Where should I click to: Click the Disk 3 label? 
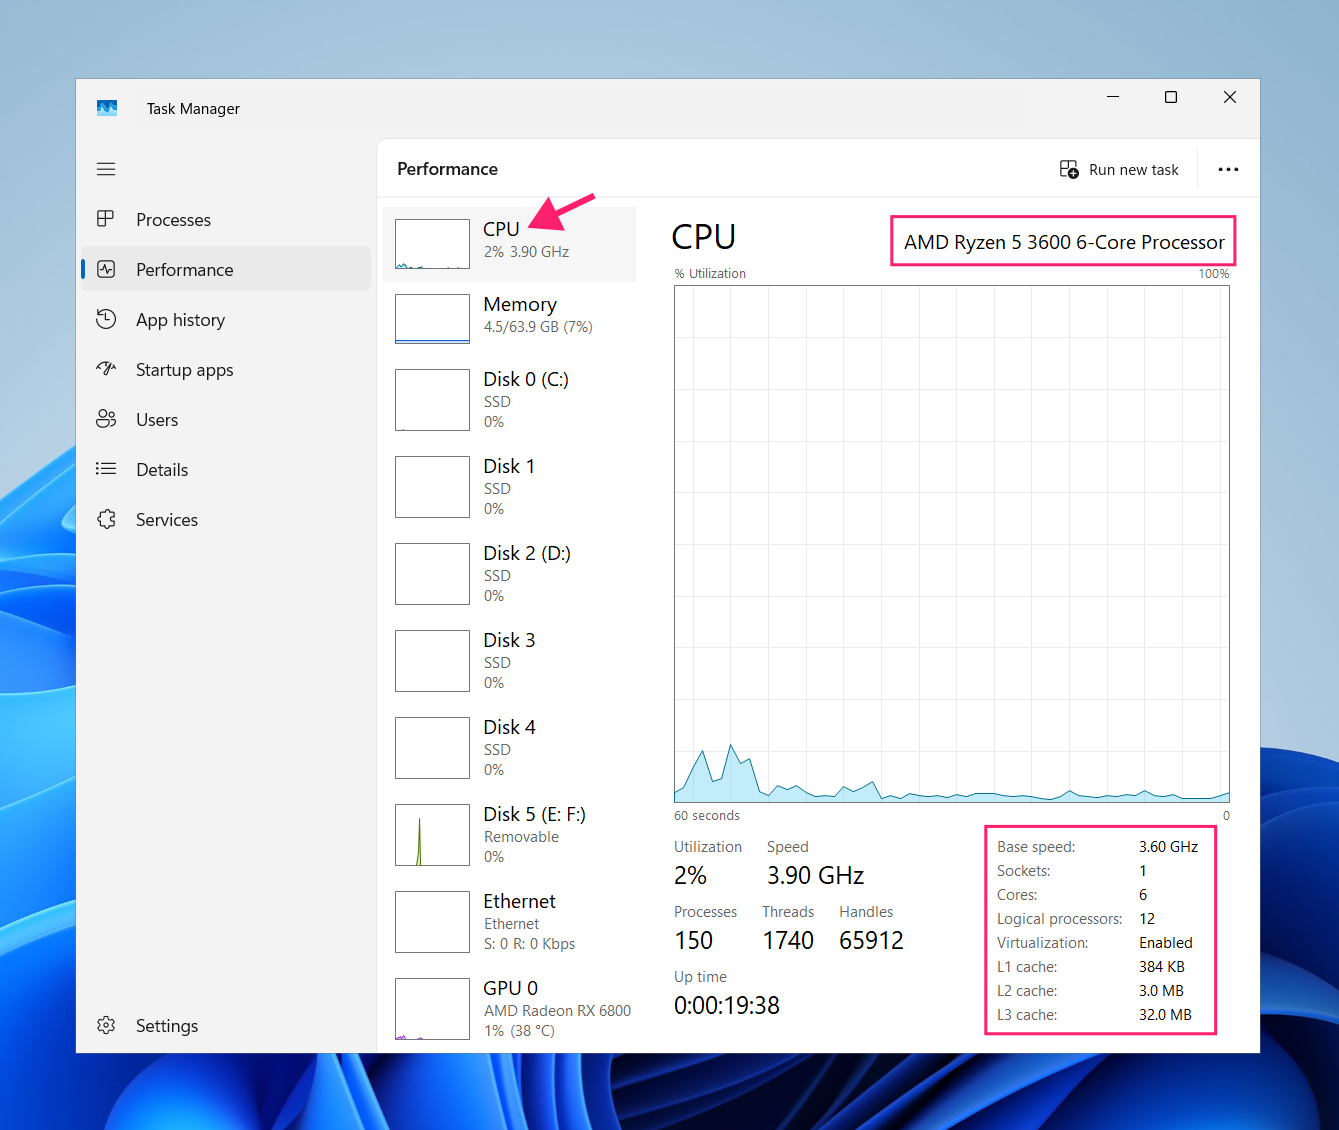click(509, 640)
